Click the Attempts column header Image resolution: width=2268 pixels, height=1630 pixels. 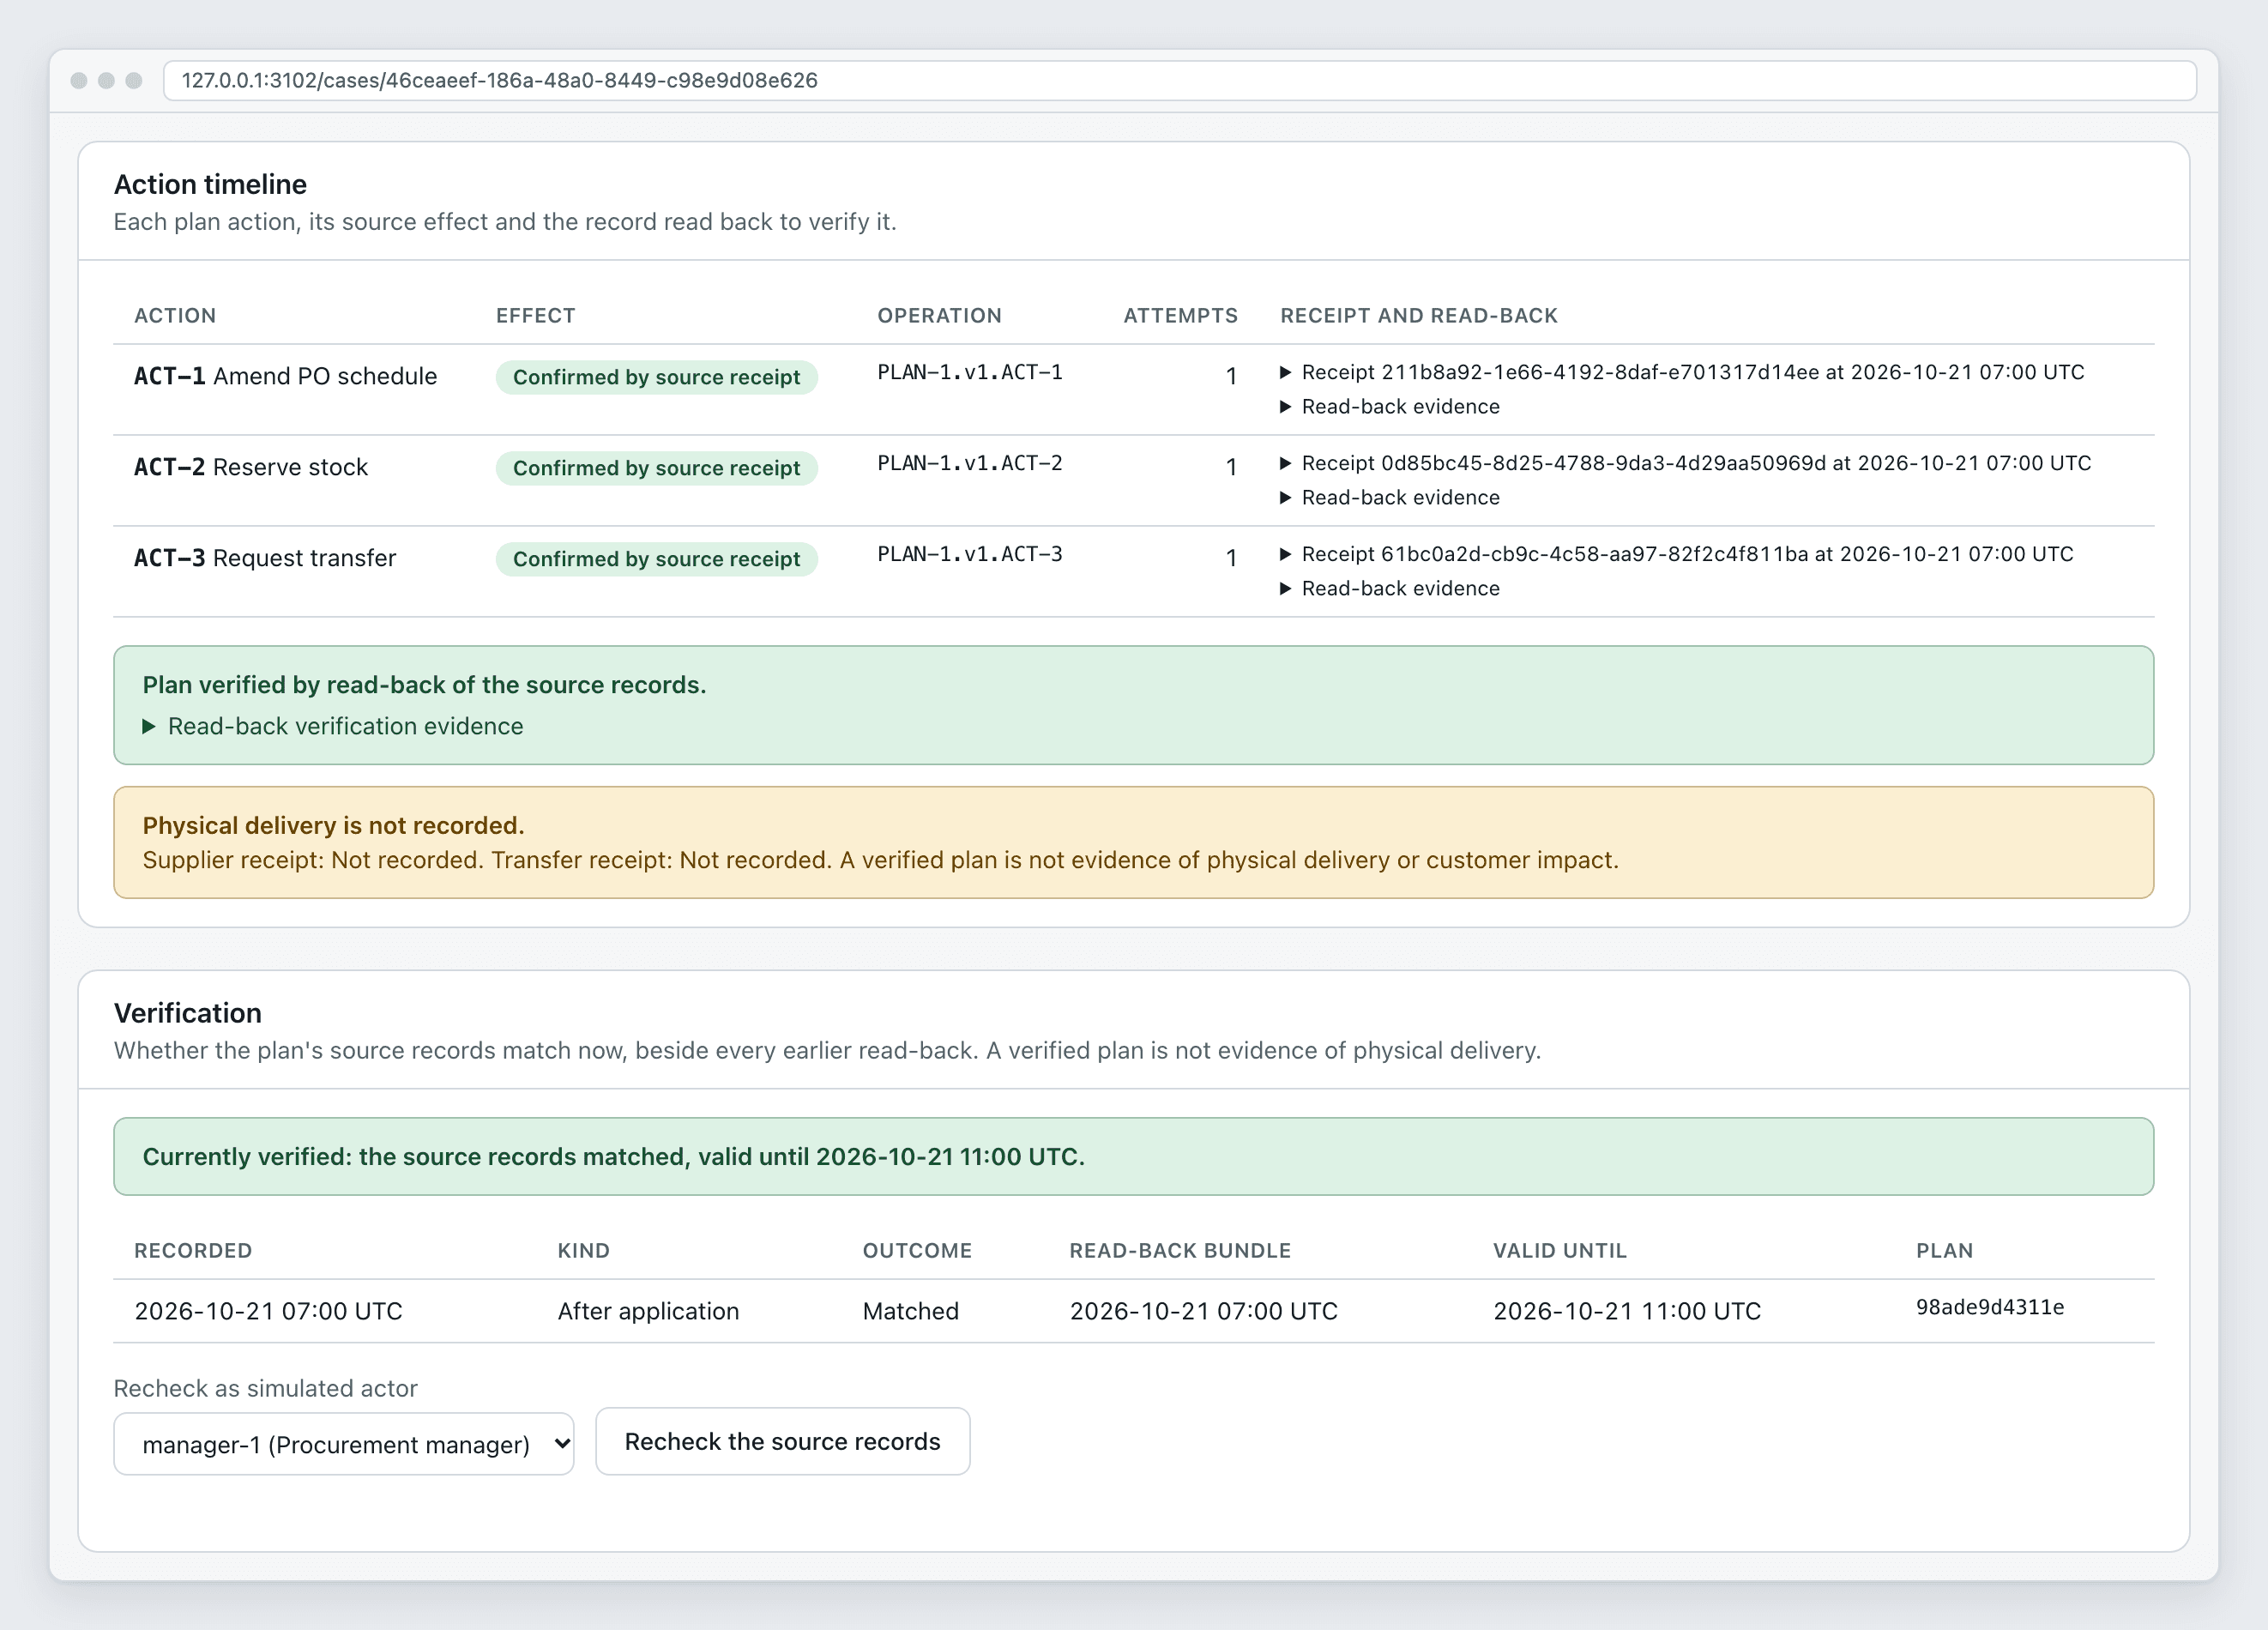pyautogui.click(x=1180, y=316)
